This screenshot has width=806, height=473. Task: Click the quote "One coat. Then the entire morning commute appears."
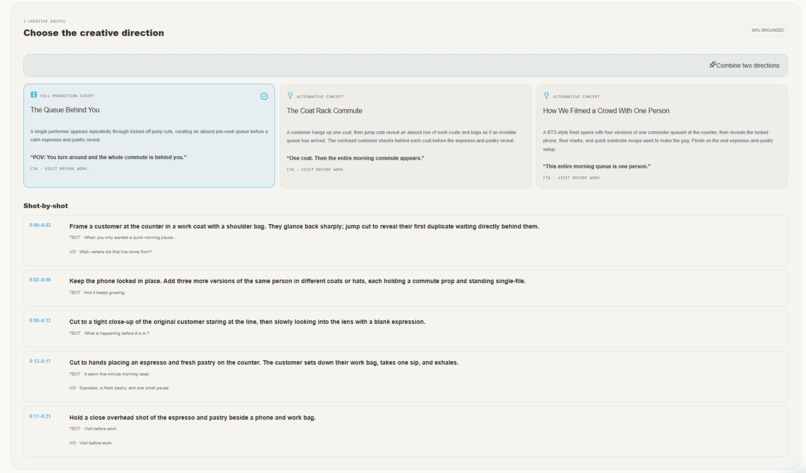[x=355, y=158]
